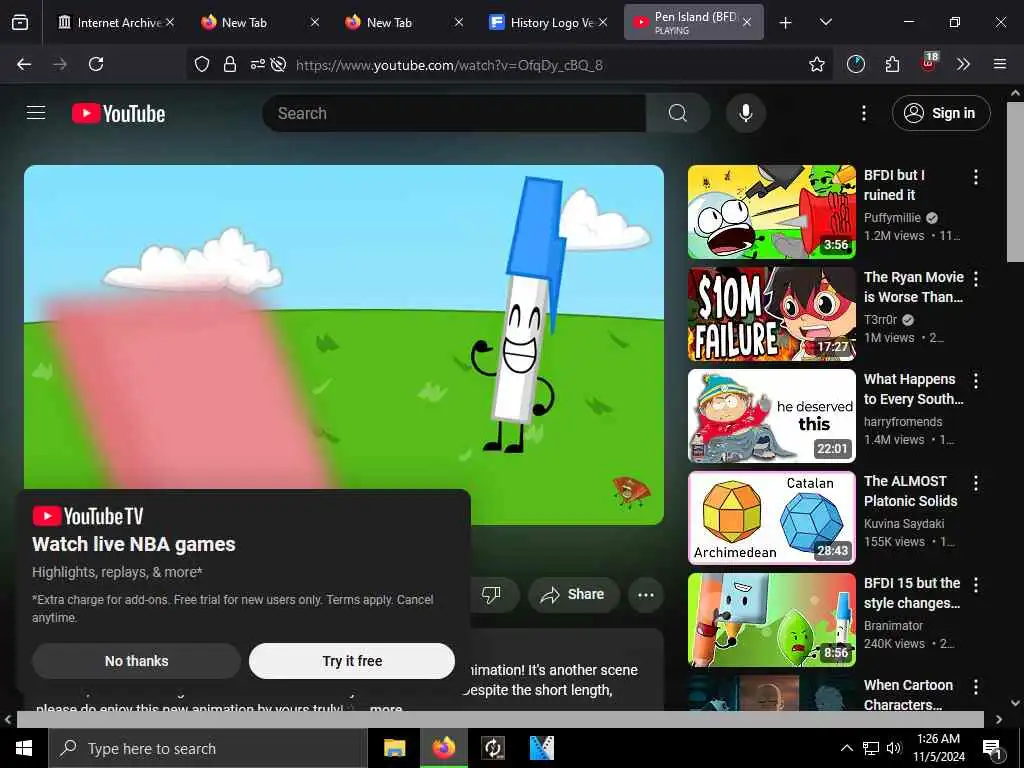Click the Windows taskbar search box

pyautogui.click(x=208, y=748)
